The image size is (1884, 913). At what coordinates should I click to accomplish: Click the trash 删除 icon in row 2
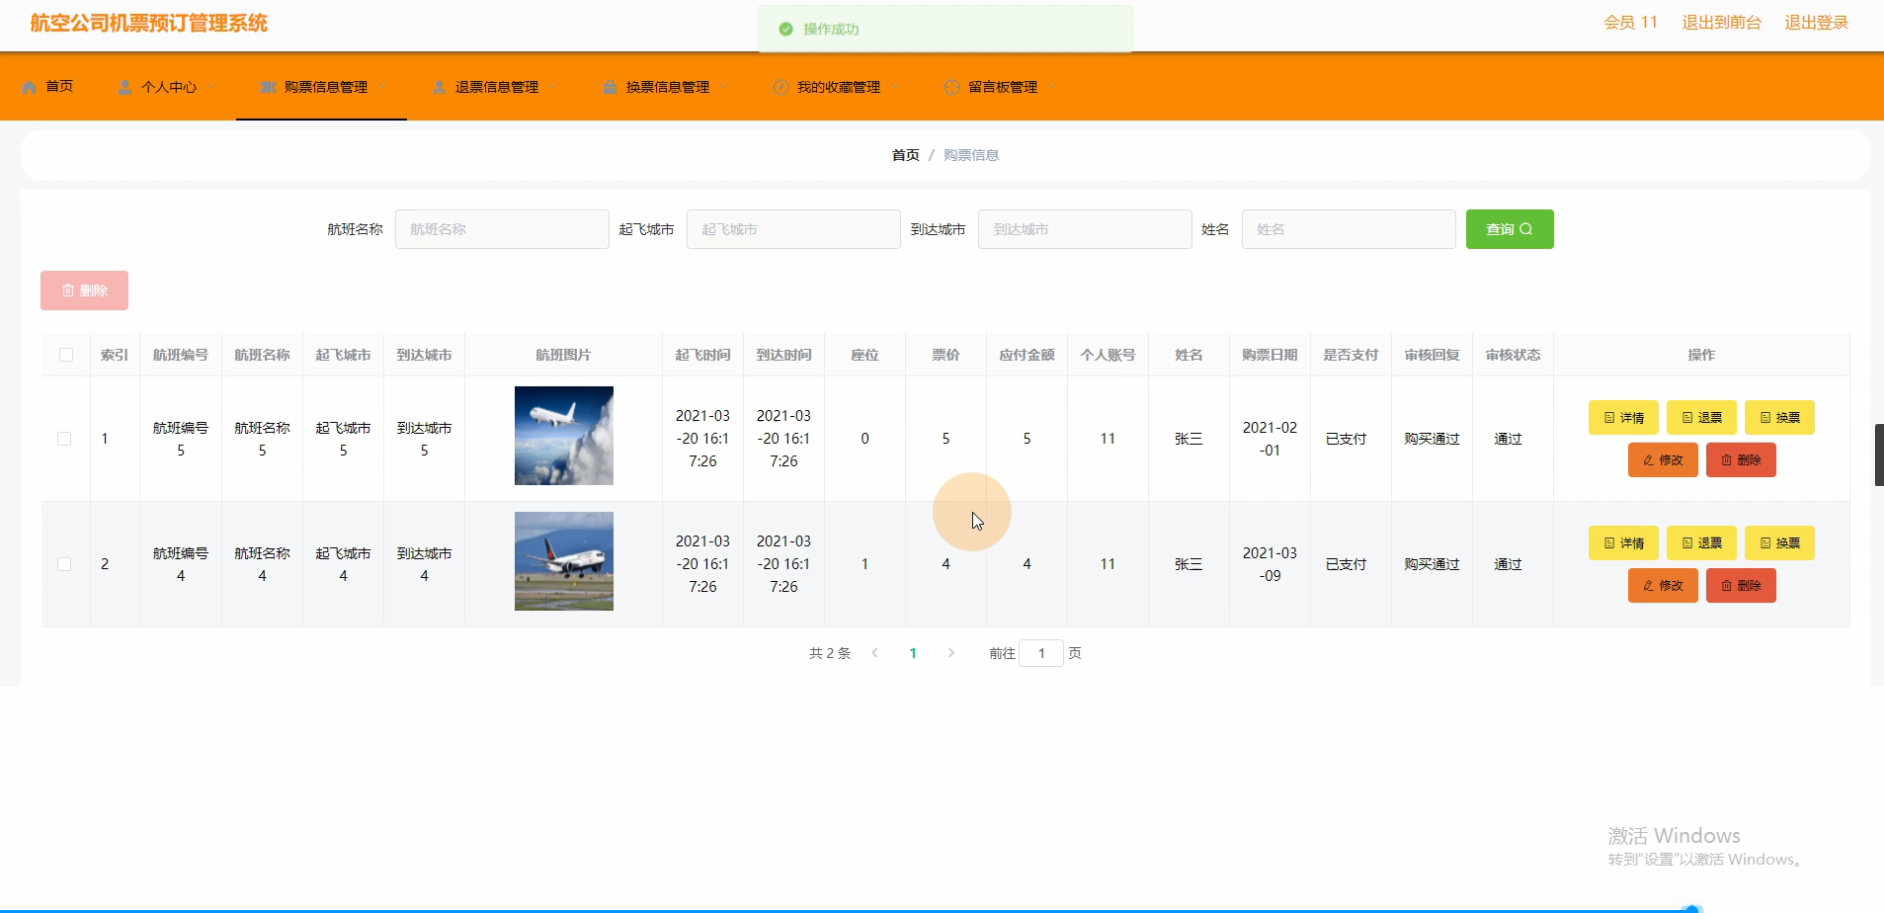point(1726,586)
